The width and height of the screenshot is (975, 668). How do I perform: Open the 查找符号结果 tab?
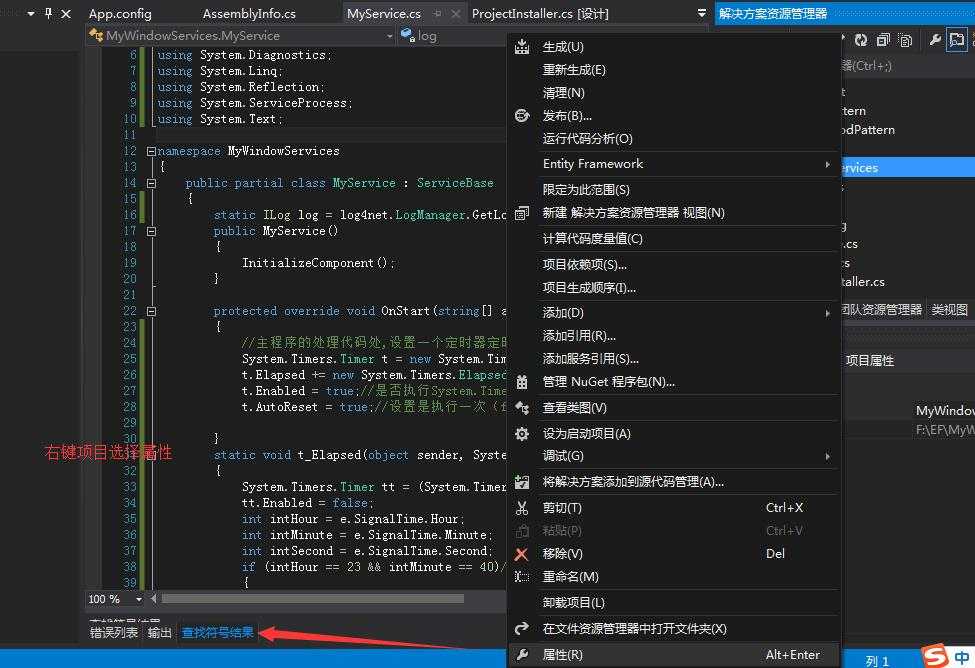[x=218, y=633]
